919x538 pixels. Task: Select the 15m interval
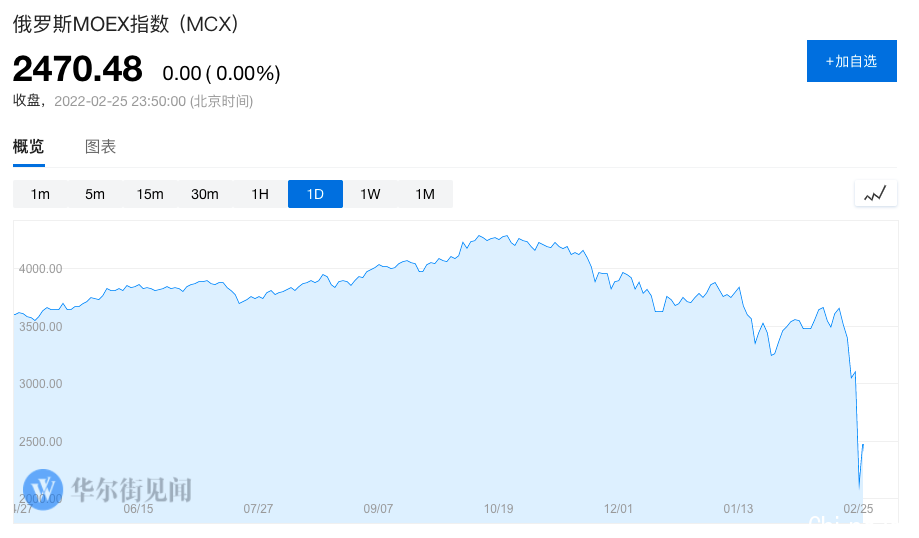click(x=150, y=194)
